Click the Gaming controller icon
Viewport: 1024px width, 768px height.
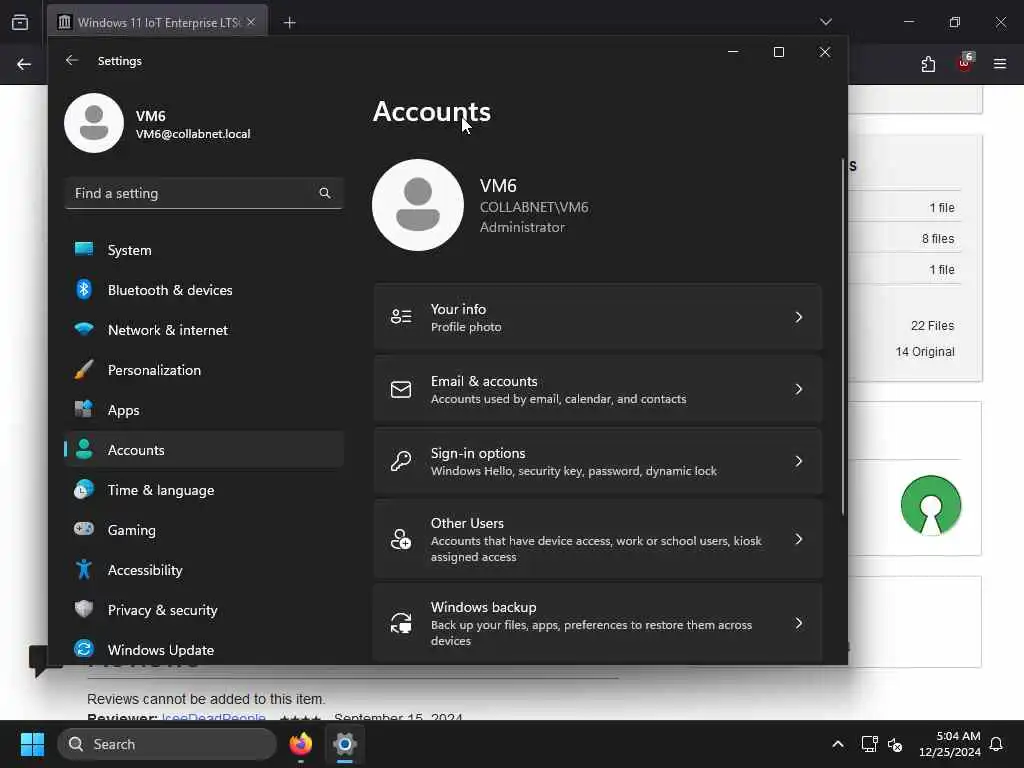point(84,529)
